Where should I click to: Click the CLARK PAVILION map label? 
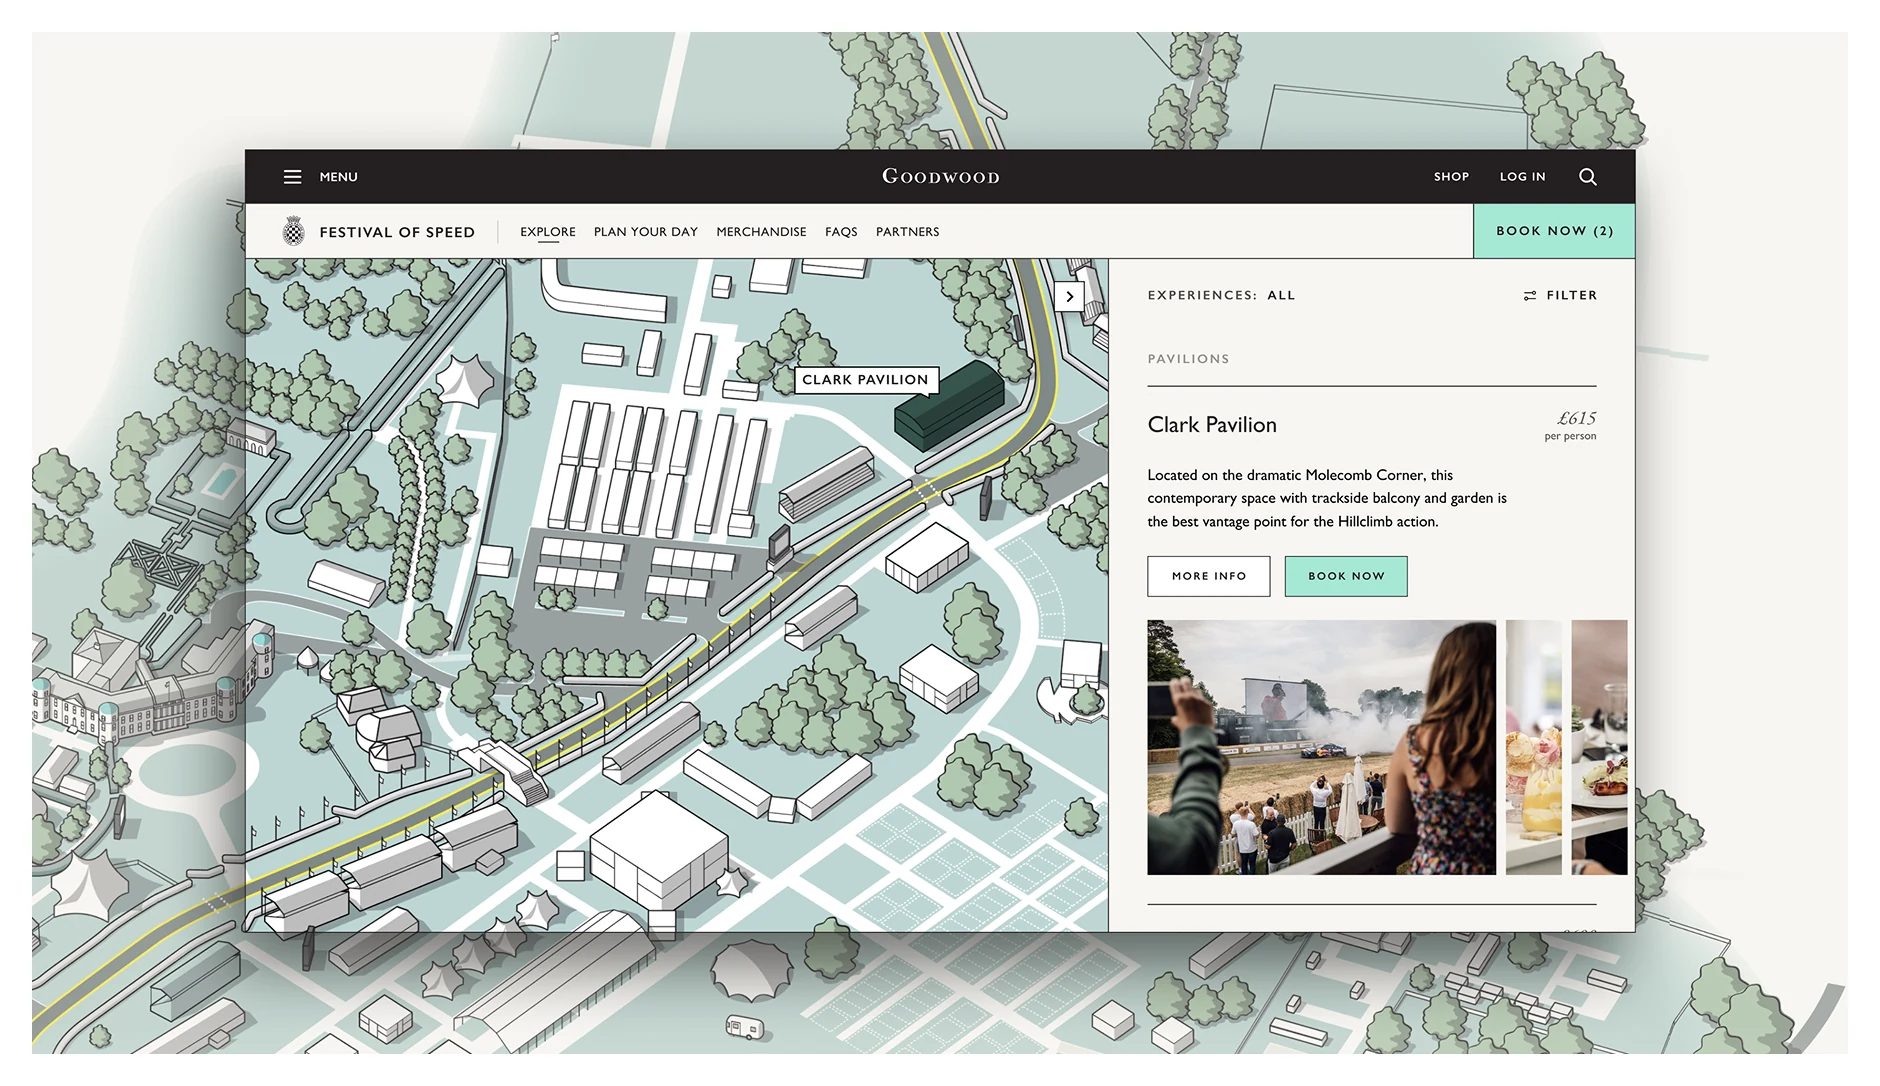[865, 380]
